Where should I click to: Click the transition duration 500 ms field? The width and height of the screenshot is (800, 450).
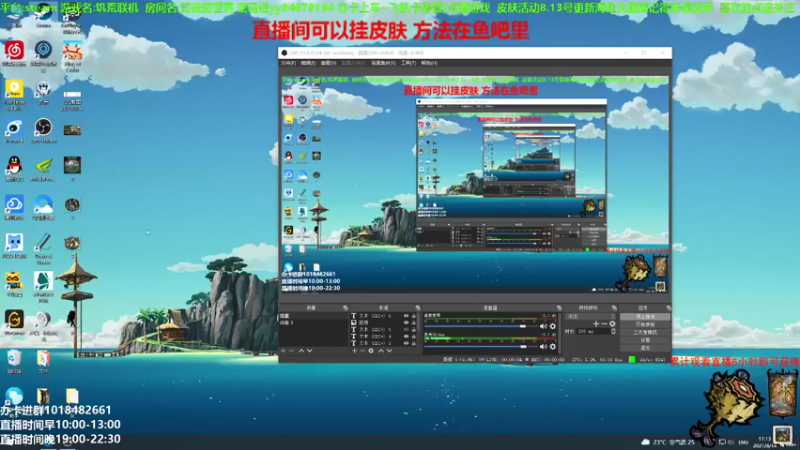[594, 332]
